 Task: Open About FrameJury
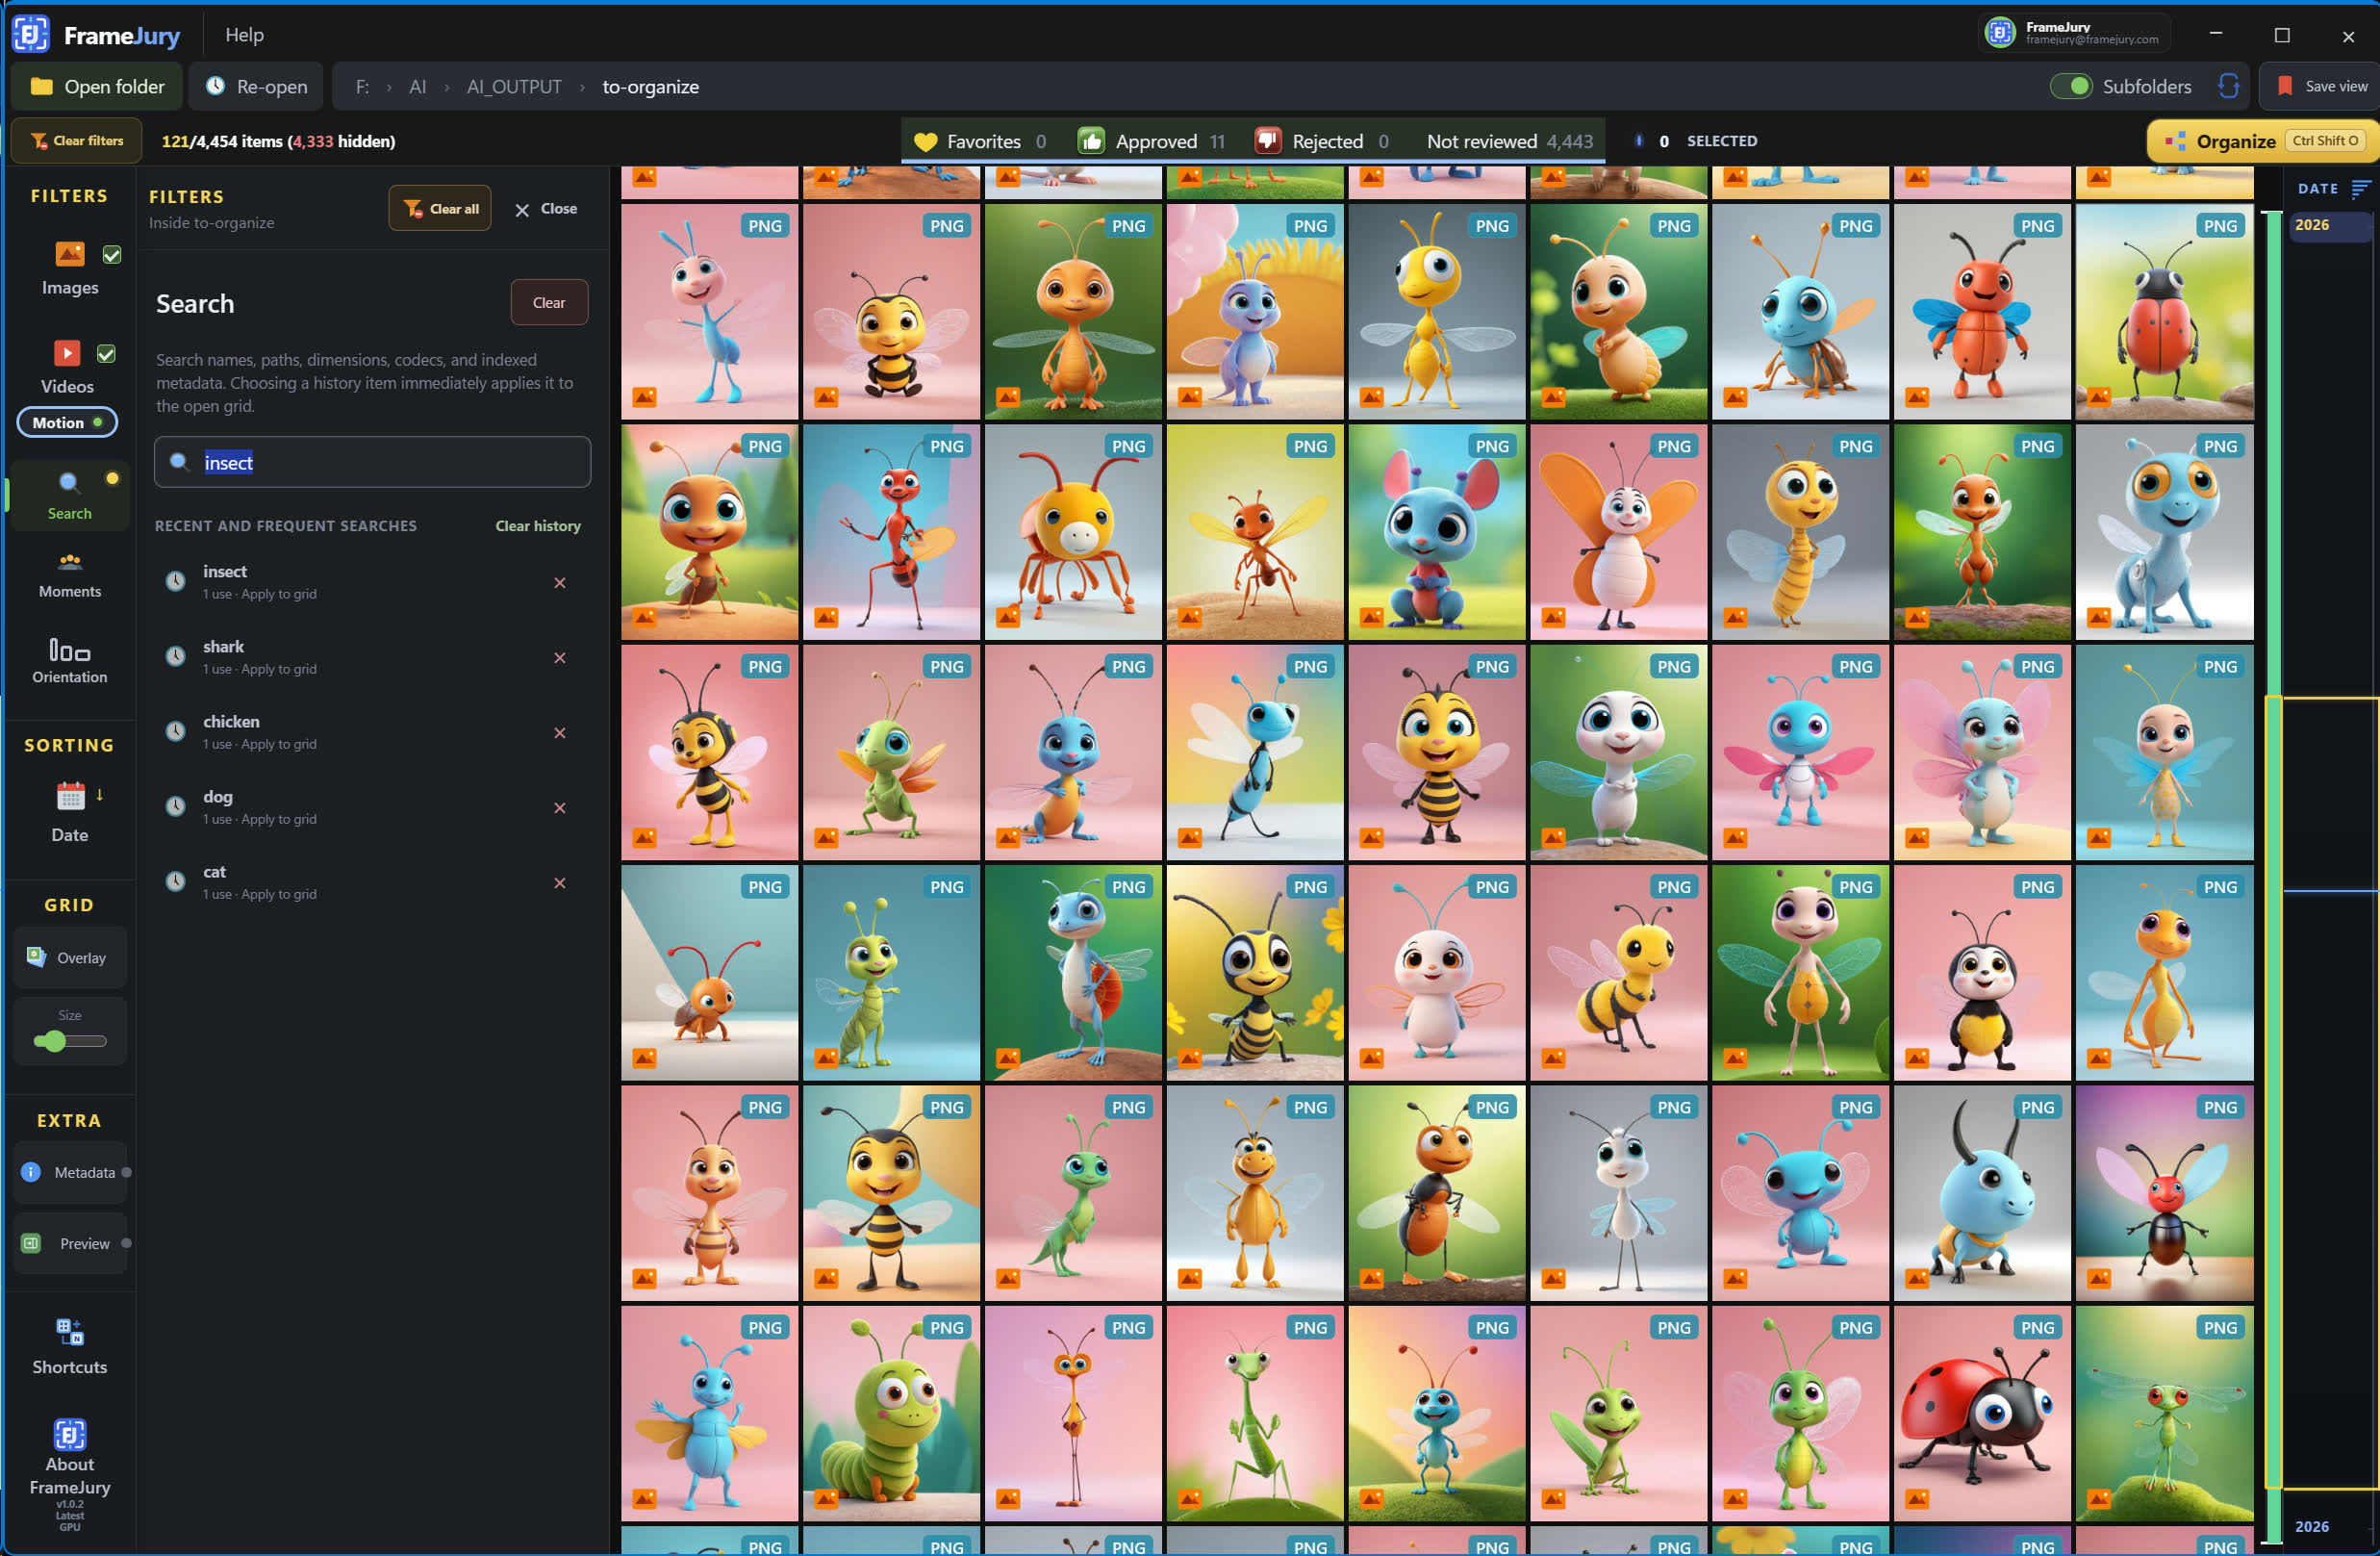(69, 1473)
